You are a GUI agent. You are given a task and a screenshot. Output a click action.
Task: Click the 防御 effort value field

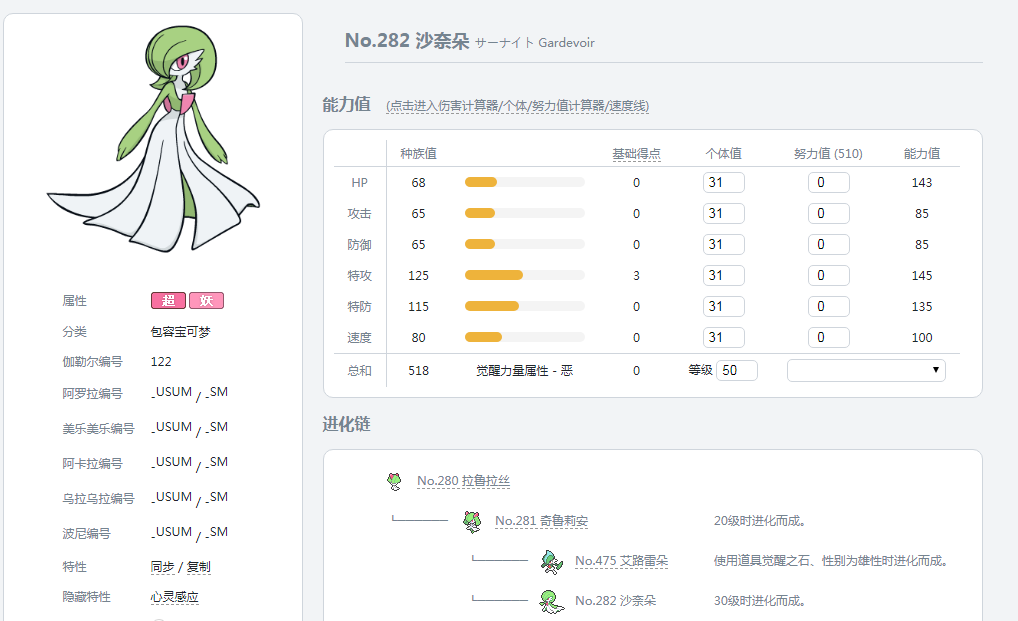pos(828,245)
